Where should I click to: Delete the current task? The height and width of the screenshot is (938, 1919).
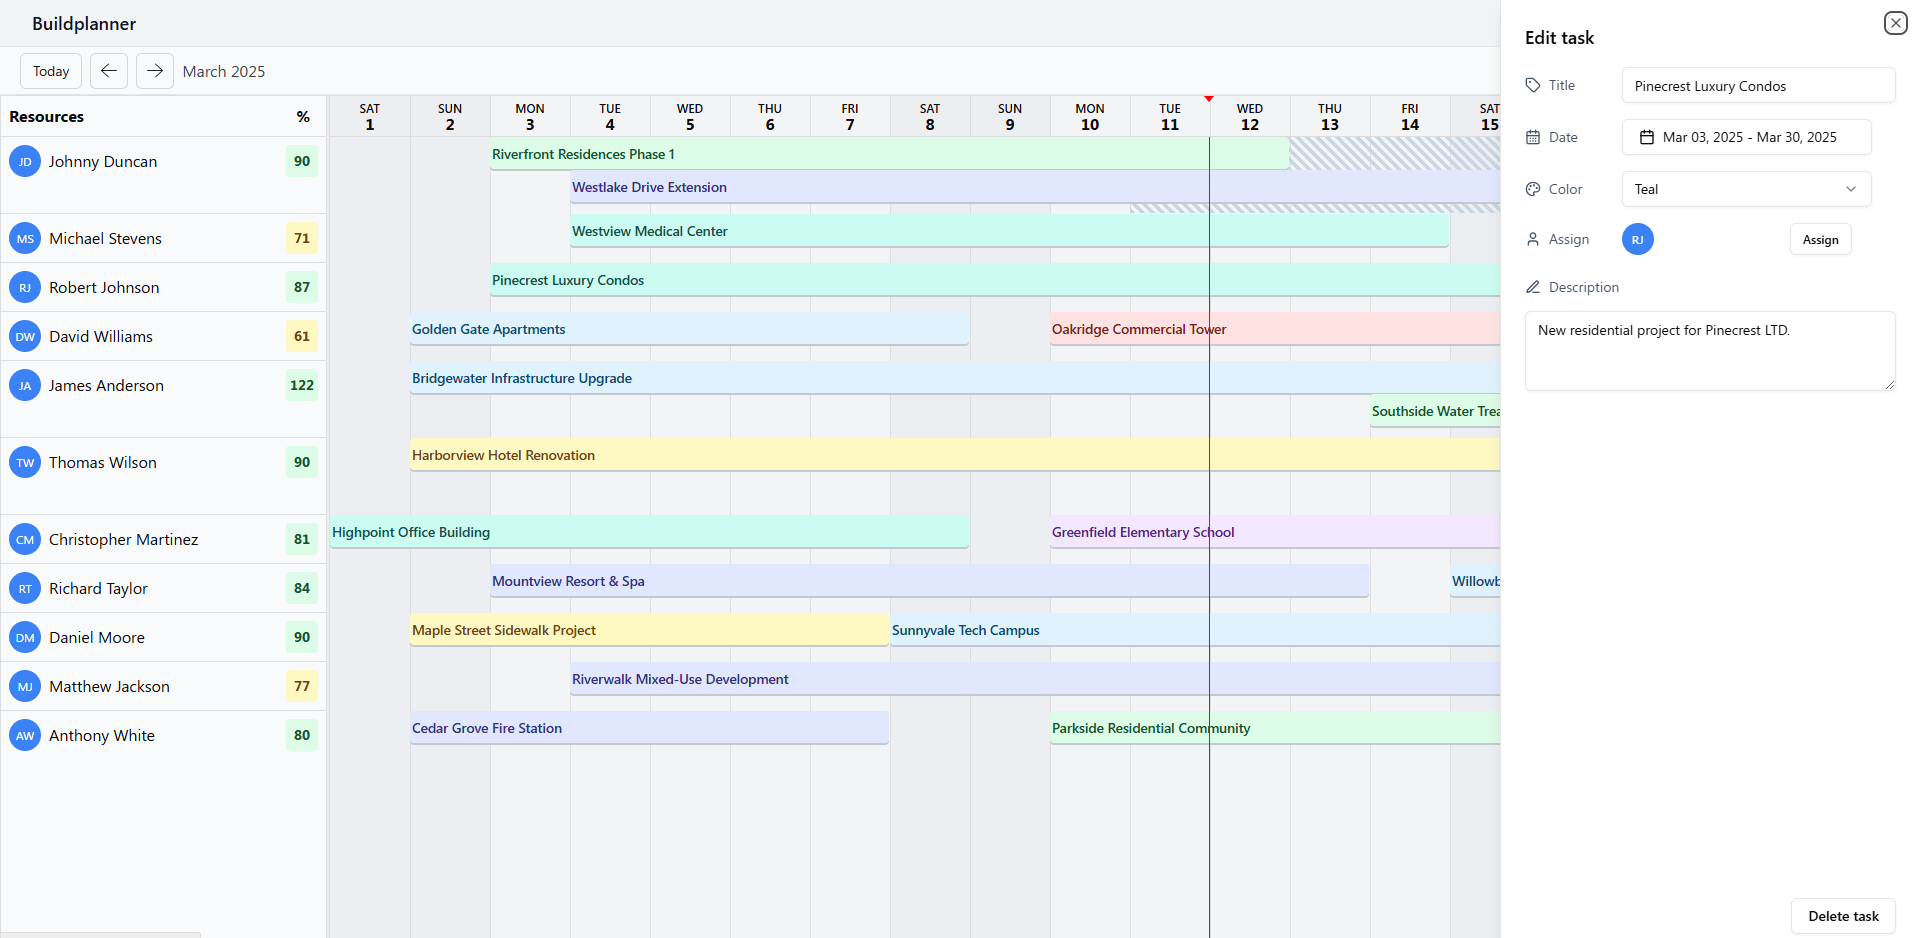coord(1842,916)
